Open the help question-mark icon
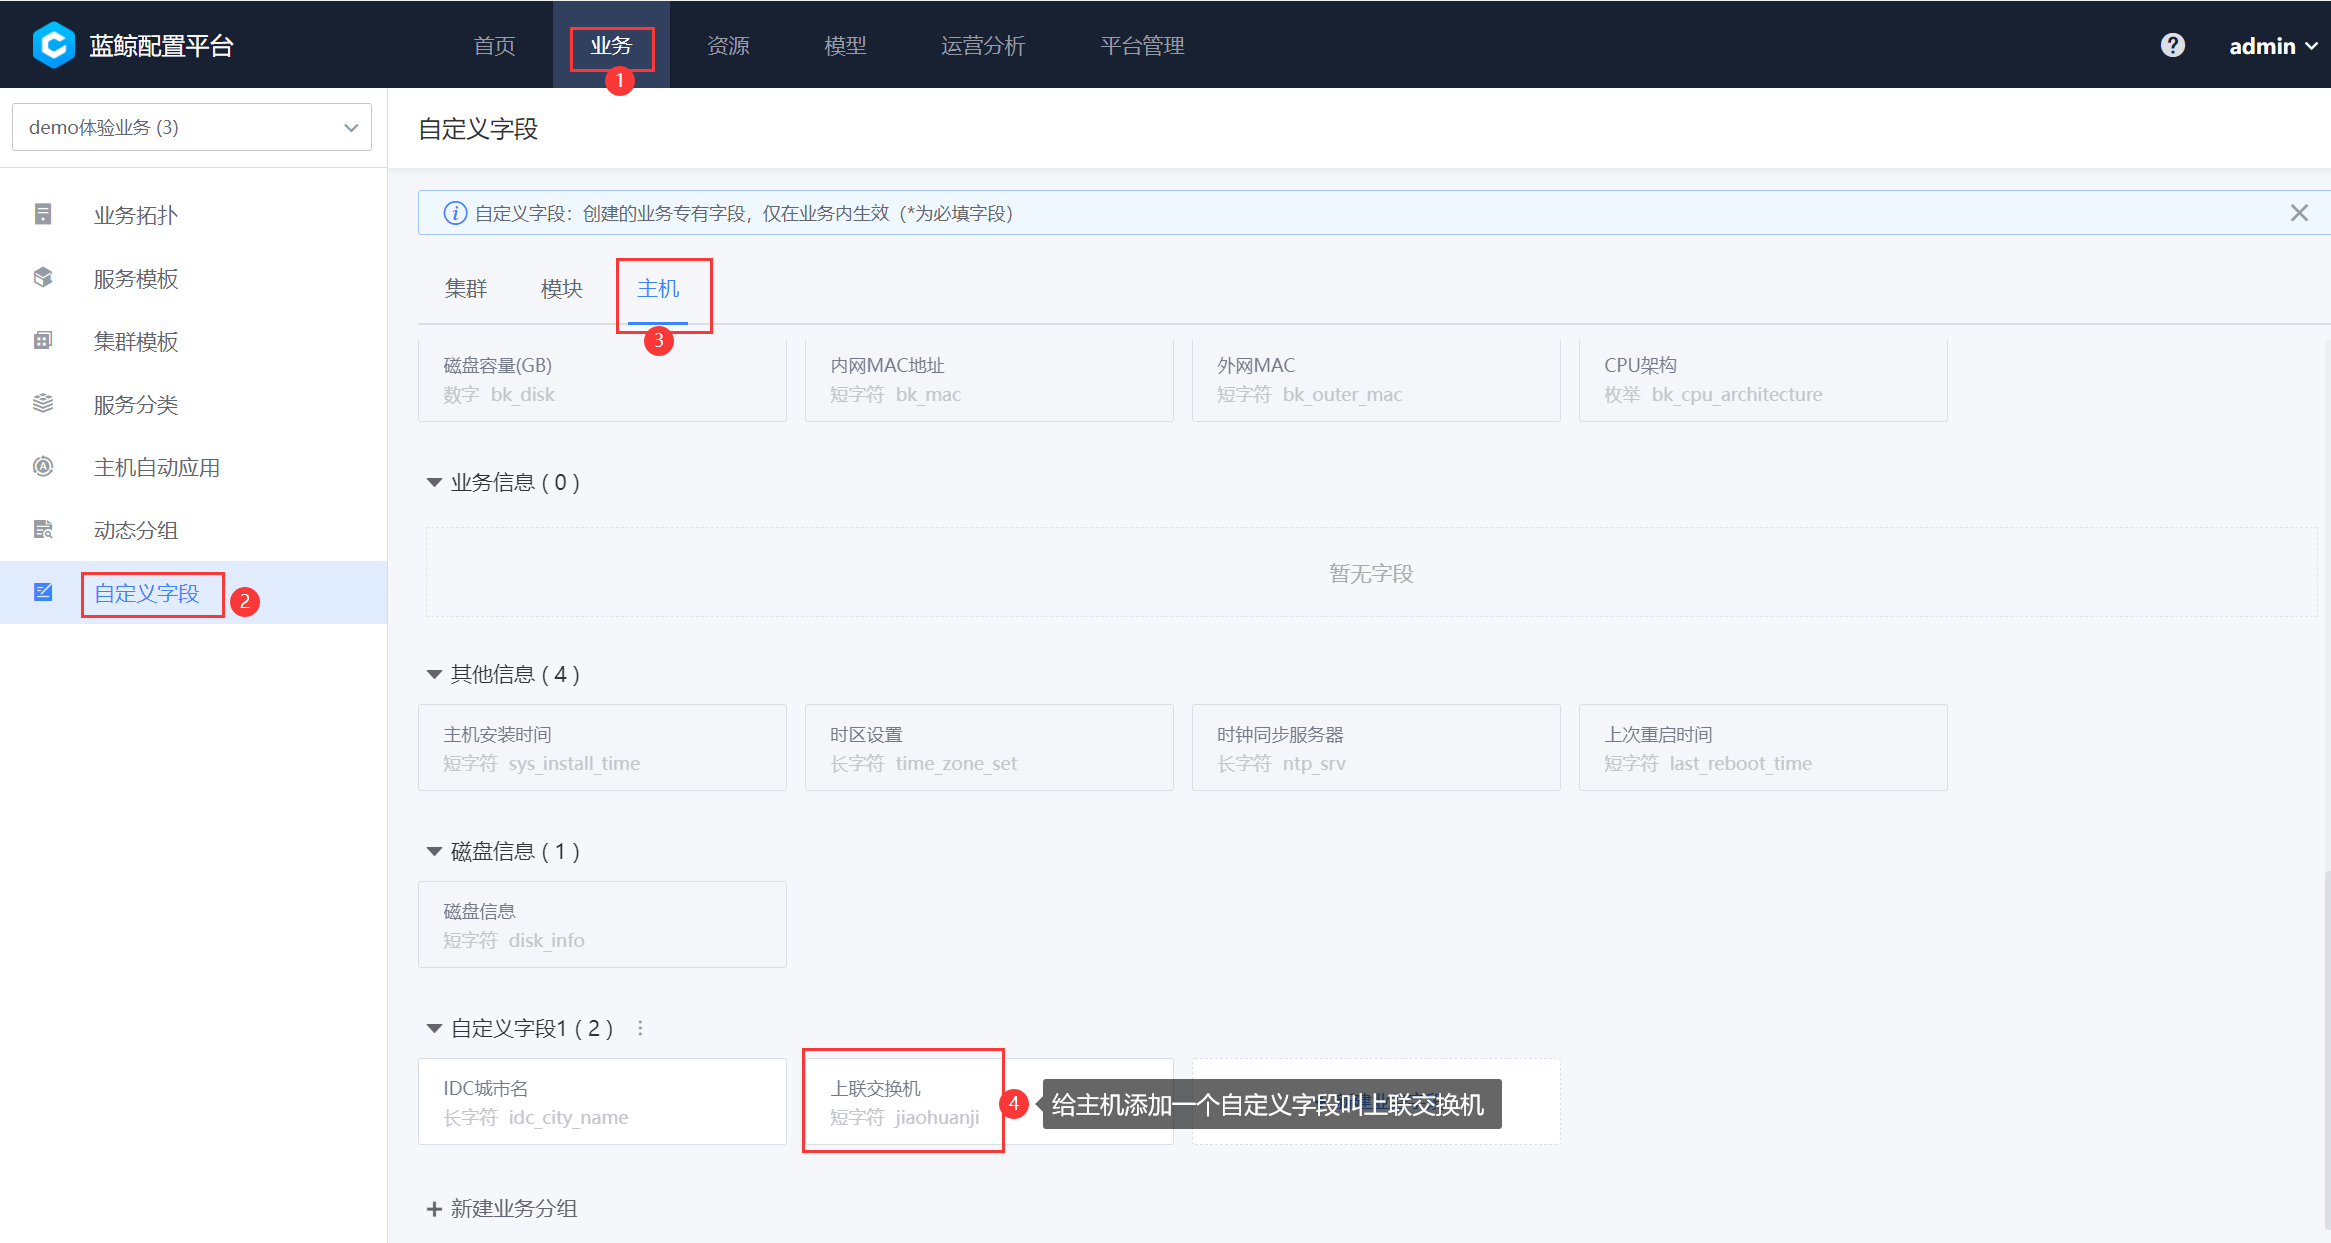The height and width of the screenshot is (1243, 2331). pyautogui.click(x=2172, y=45)
